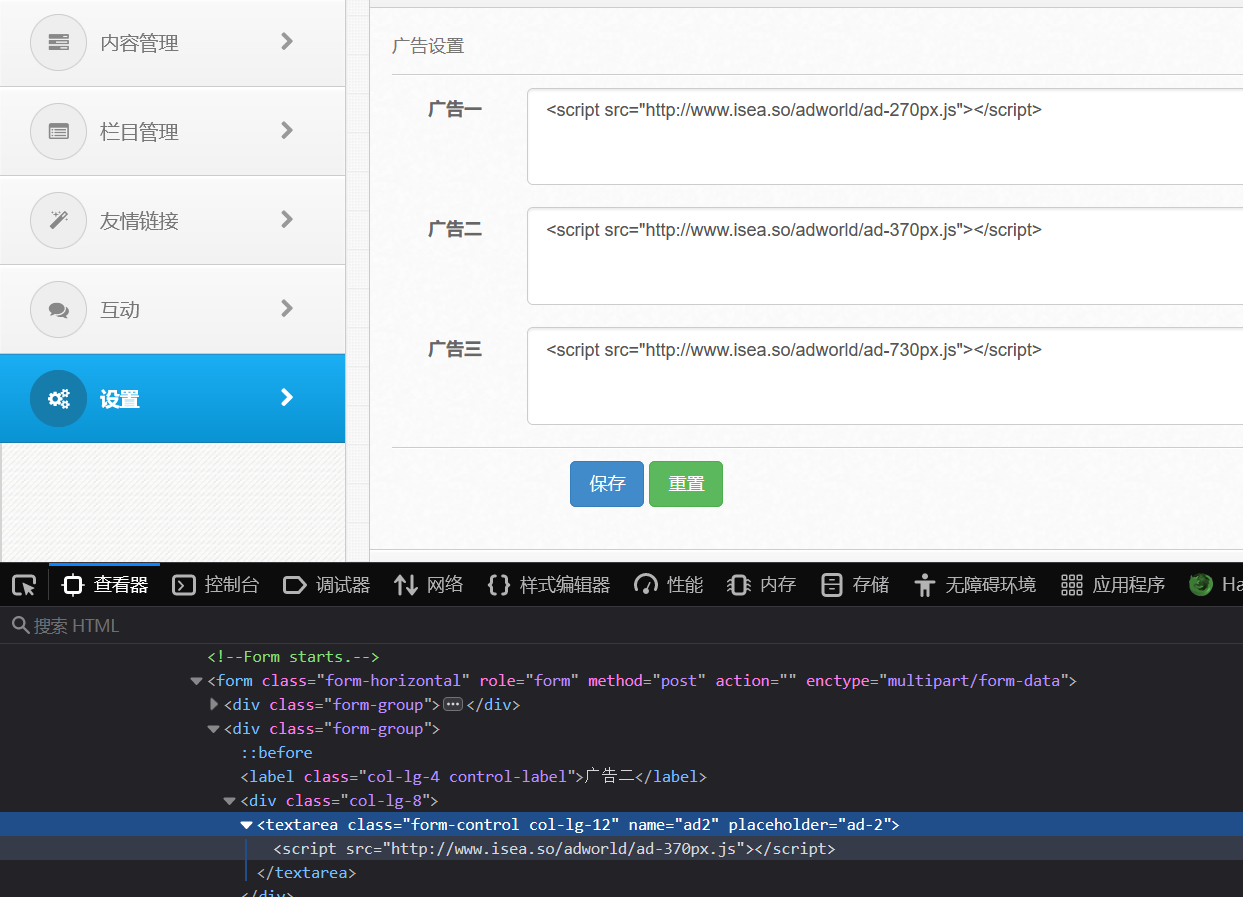
Task: Collapse the col-lg-8 div twisty
Action: point(230,801)
